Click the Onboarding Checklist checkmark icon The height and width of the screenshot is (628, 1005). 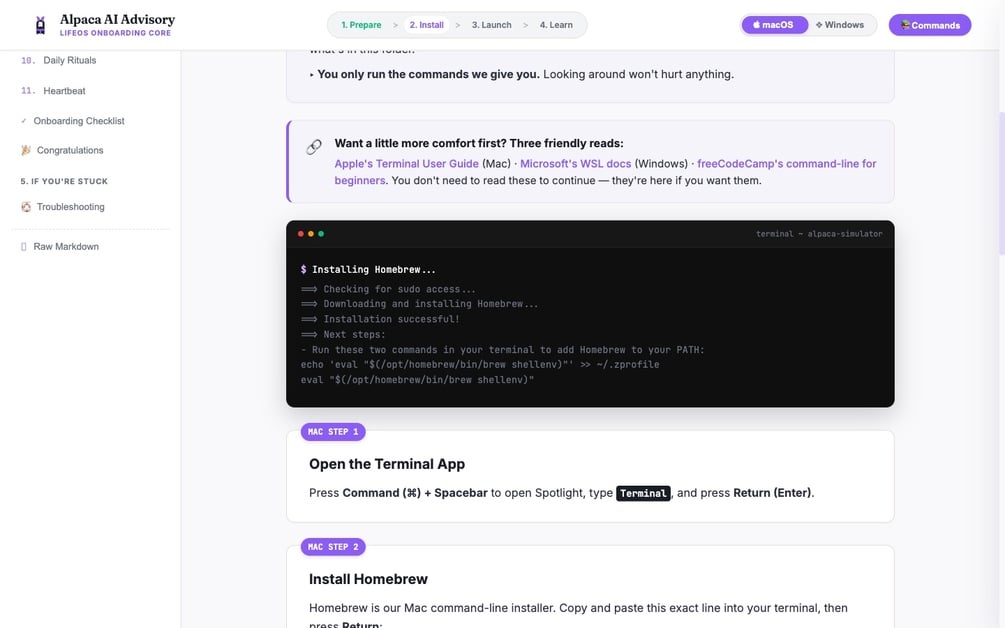(x=24, y=121)
